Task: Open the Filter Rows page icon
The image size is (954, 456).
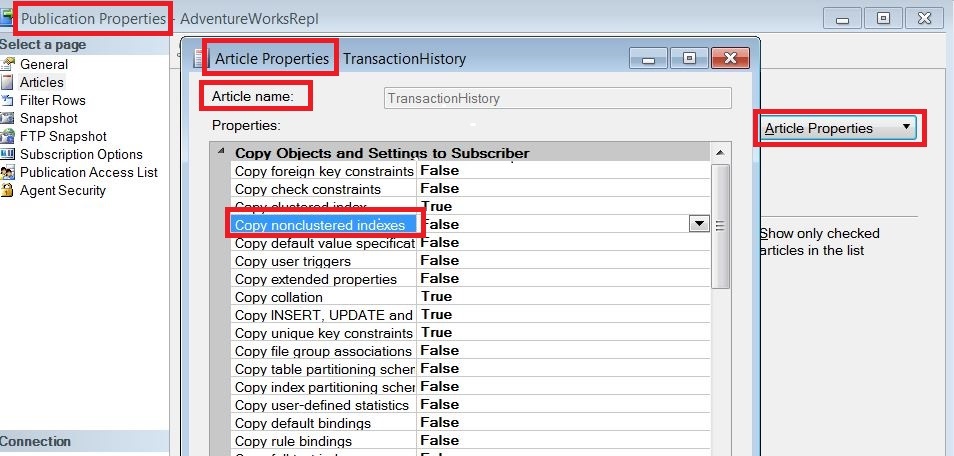Action: click(7, 100)
